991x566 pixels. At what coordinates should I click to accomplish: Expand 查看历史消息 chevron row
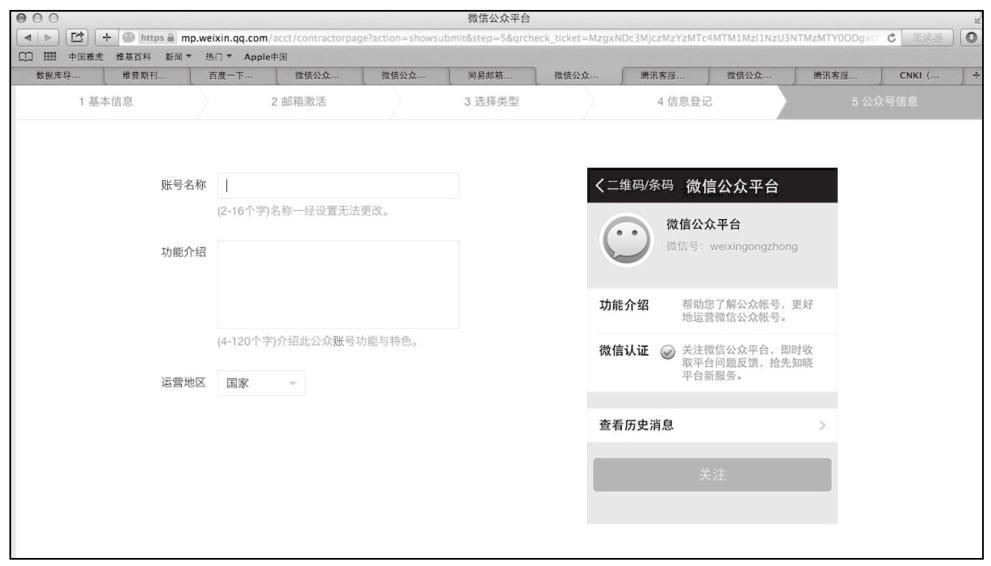point(712,425)
